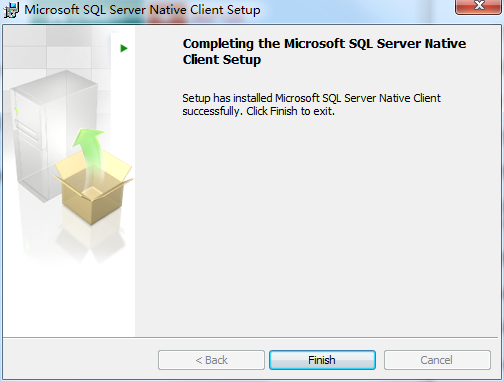Viewport: 504px width, 382px height.
Task: Click the bold Client Setup heading line
Action: (222, 60)
